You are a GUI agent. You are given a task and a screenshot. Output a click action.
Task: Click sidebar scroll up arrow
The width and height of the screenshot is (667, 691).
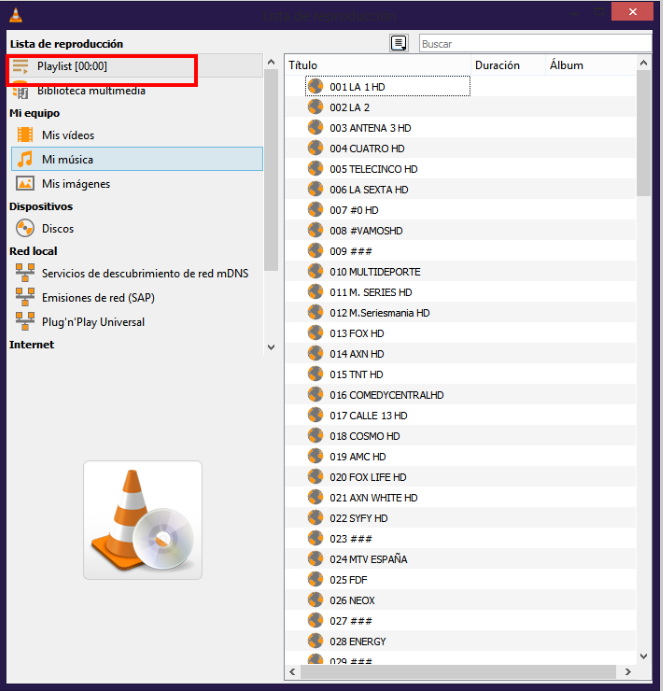271,62
